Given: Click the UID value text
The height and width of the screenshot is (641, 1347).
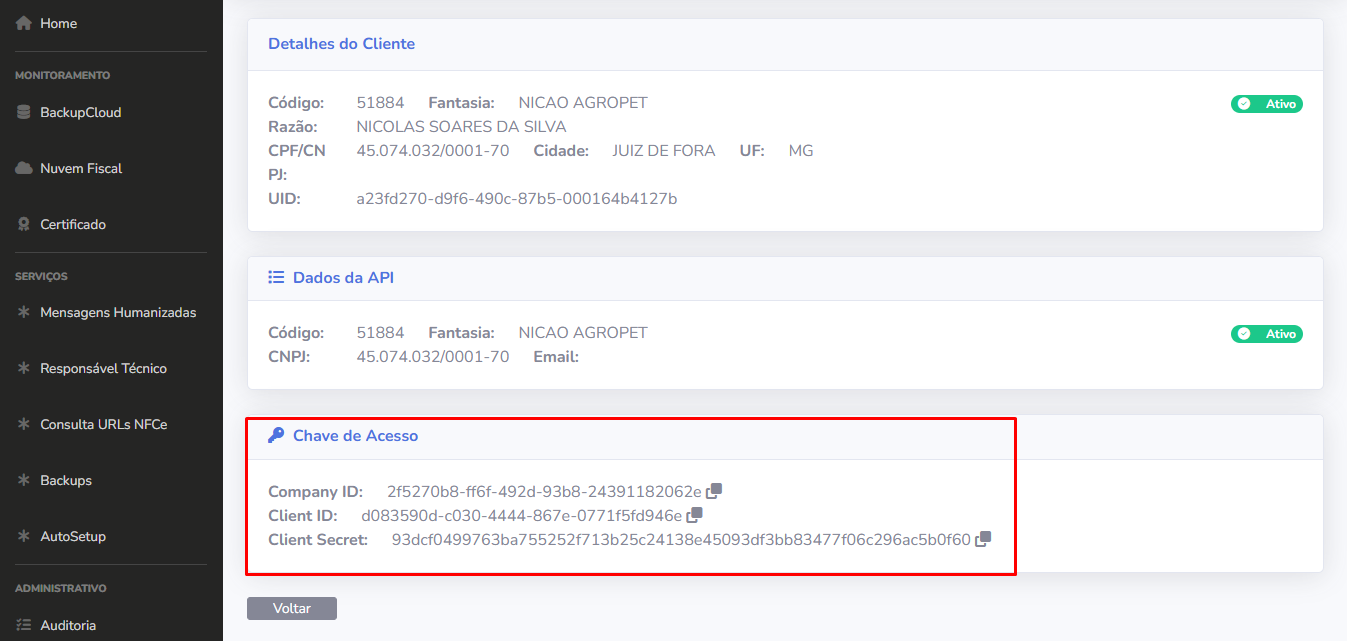Looking at the screenshot, I should [x=516, y=199].
